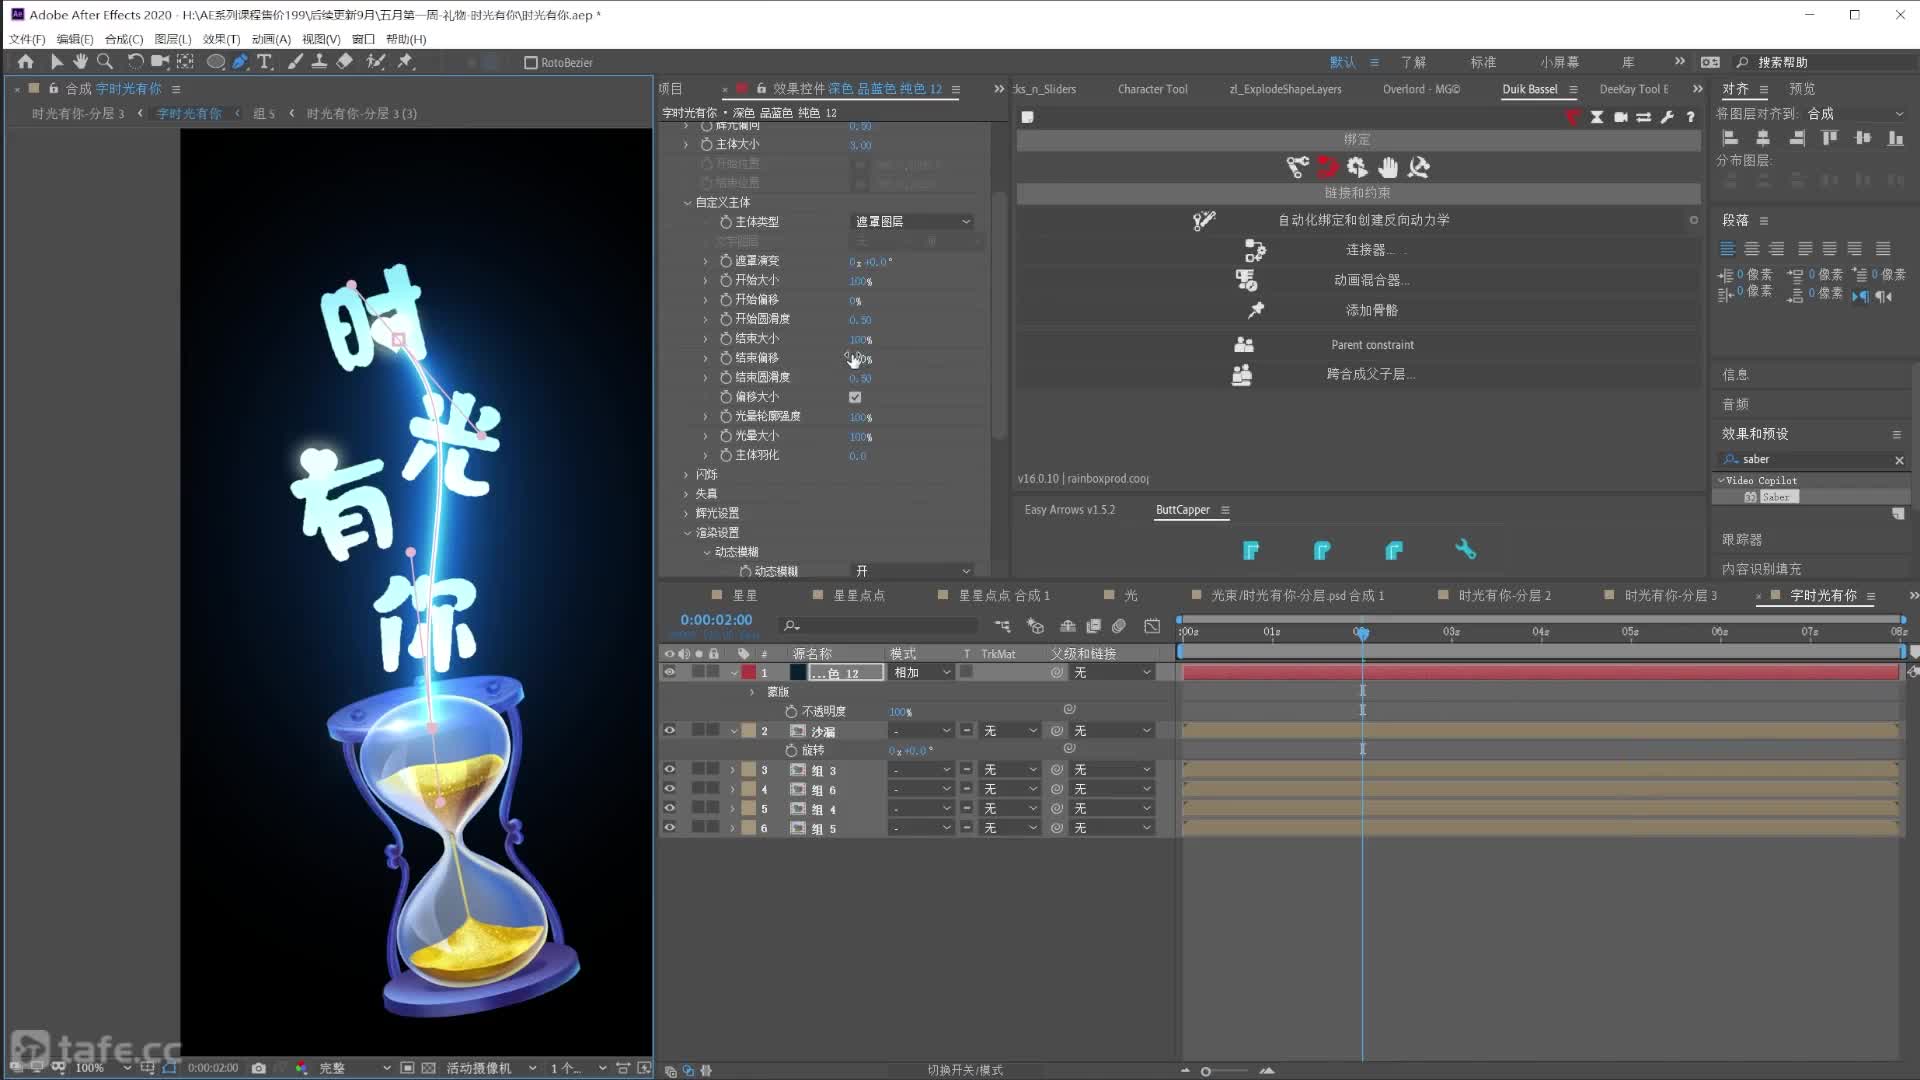Select the Brush tool
This screenshot has width=1920, height=1080.
click(x=295, y=62)
